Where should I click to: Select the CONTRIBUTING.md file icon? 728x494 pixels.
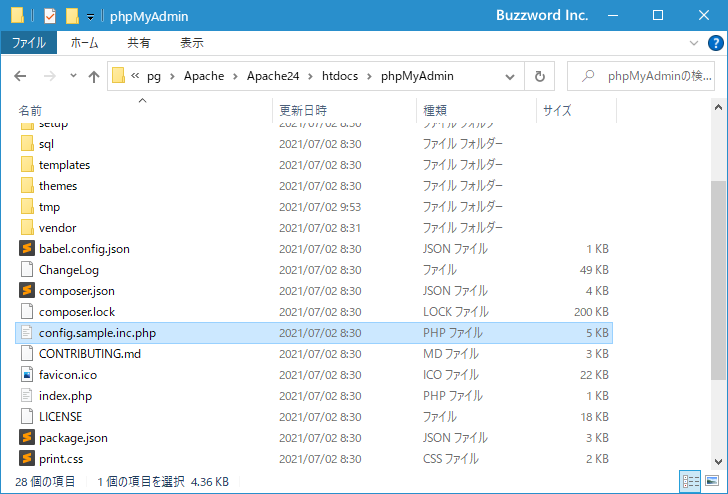pyautogui.click(x=27, y=353)
